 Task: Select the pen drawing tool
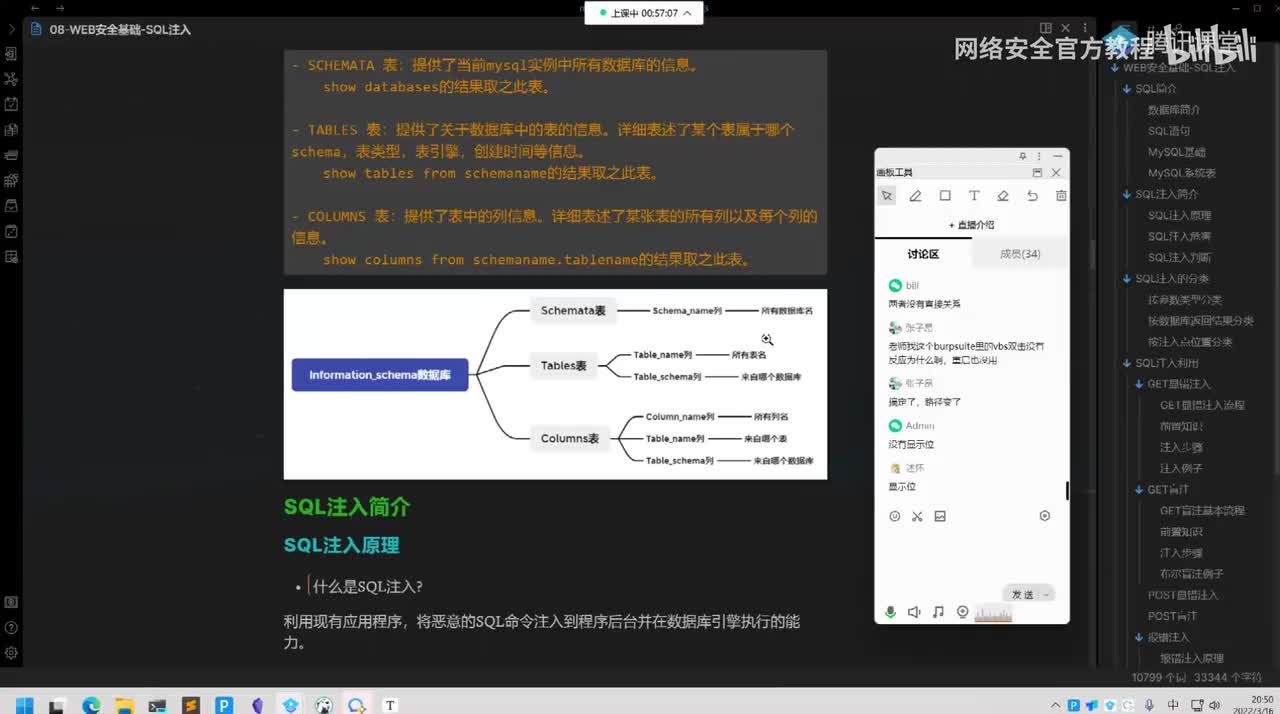[915, 196]
